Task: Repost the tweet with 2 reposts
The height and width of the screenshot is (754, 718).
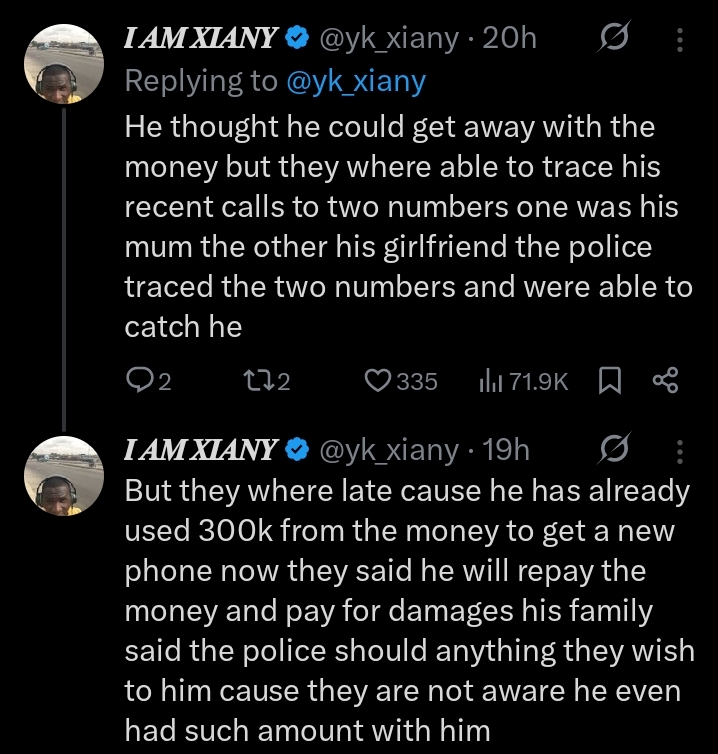Action: tap(256, 380)
